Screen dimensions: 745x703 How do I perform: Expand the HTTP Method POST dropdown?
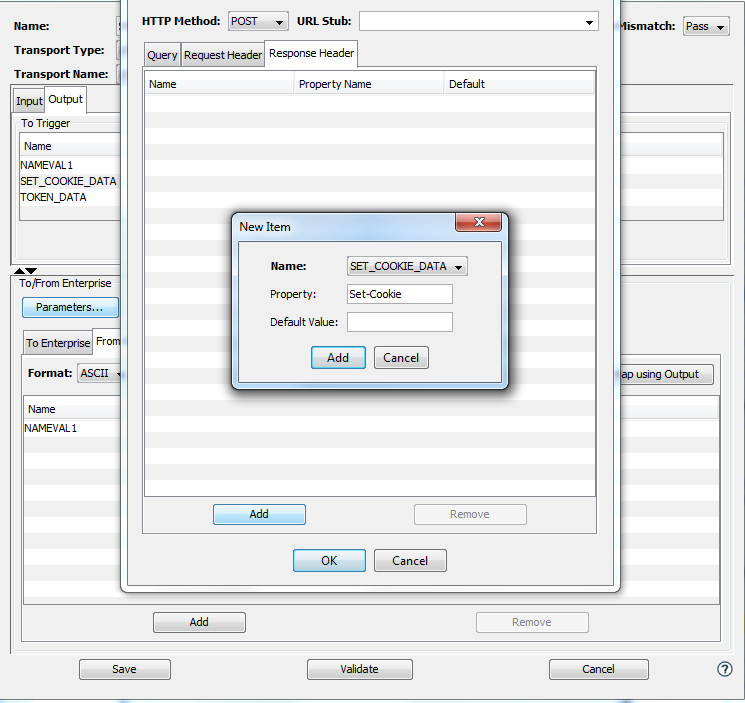[257, 21]
